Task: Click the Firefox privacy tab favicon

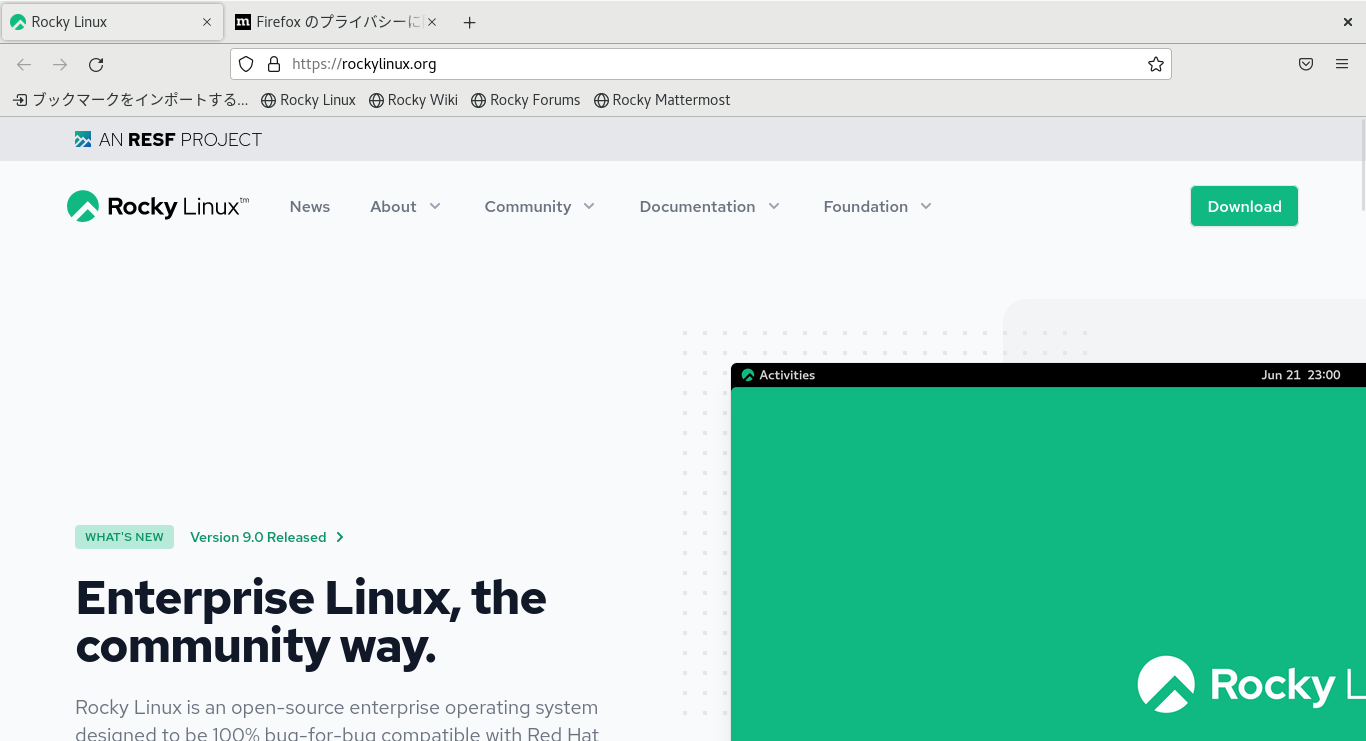Action: [243, 22]
